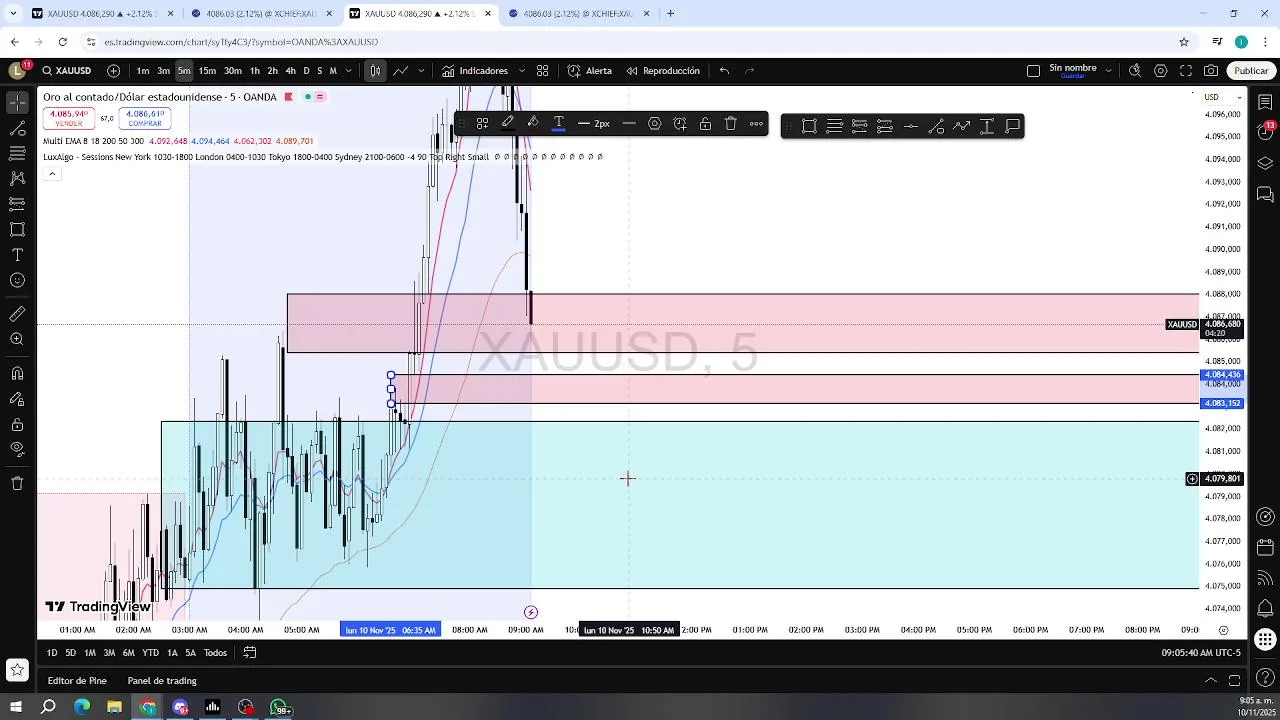1280x720 pixels.
Task: Click the COMPRAR buy price button
Action: tap(145, 118)
